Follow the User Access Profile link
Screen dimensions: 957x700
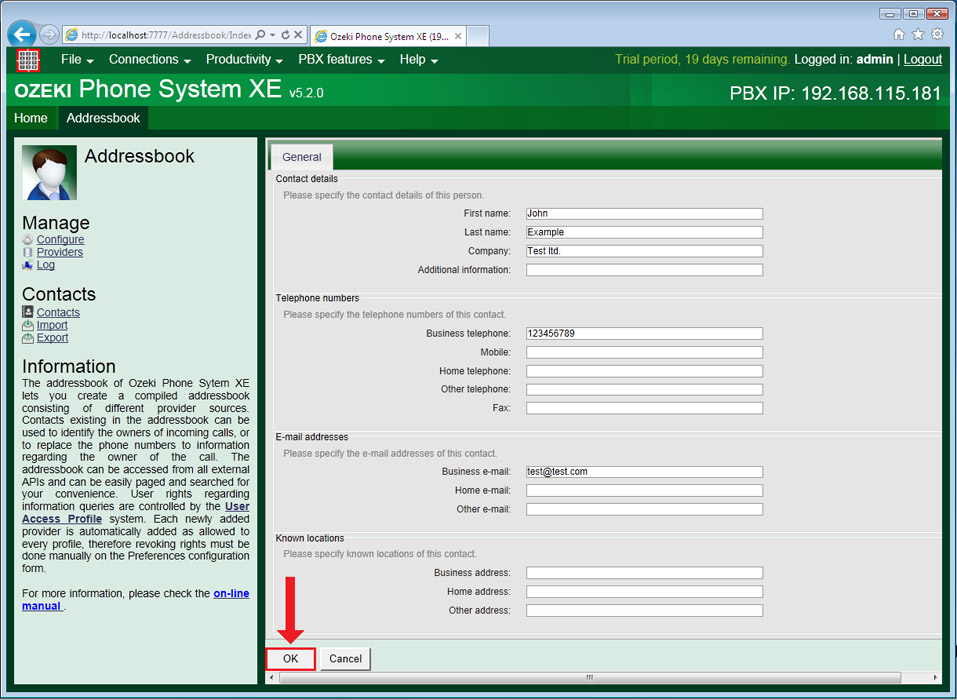coord(237,507)
